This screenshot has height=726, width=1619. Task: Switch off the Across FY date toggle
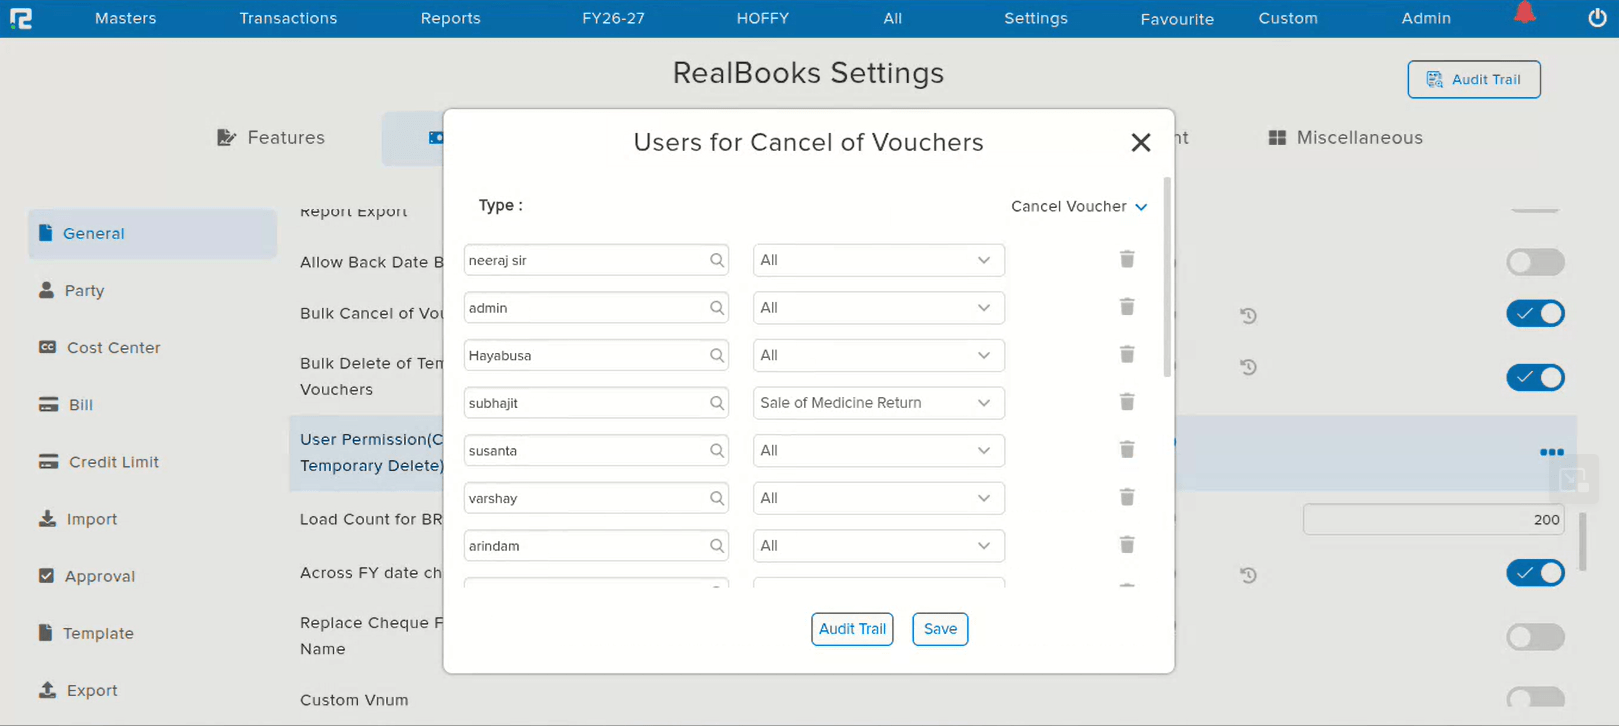click(1535, 573)
